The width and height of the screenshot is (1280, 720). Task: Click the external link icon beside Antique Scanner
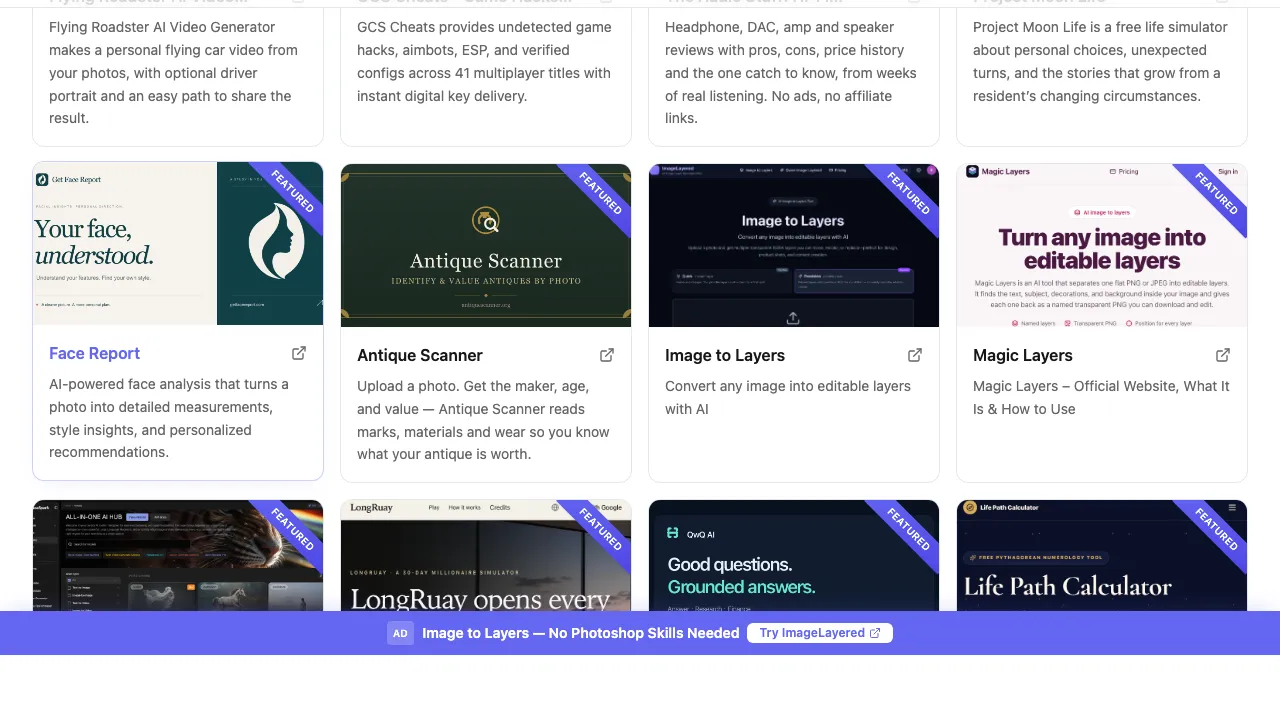coord(607,355)
